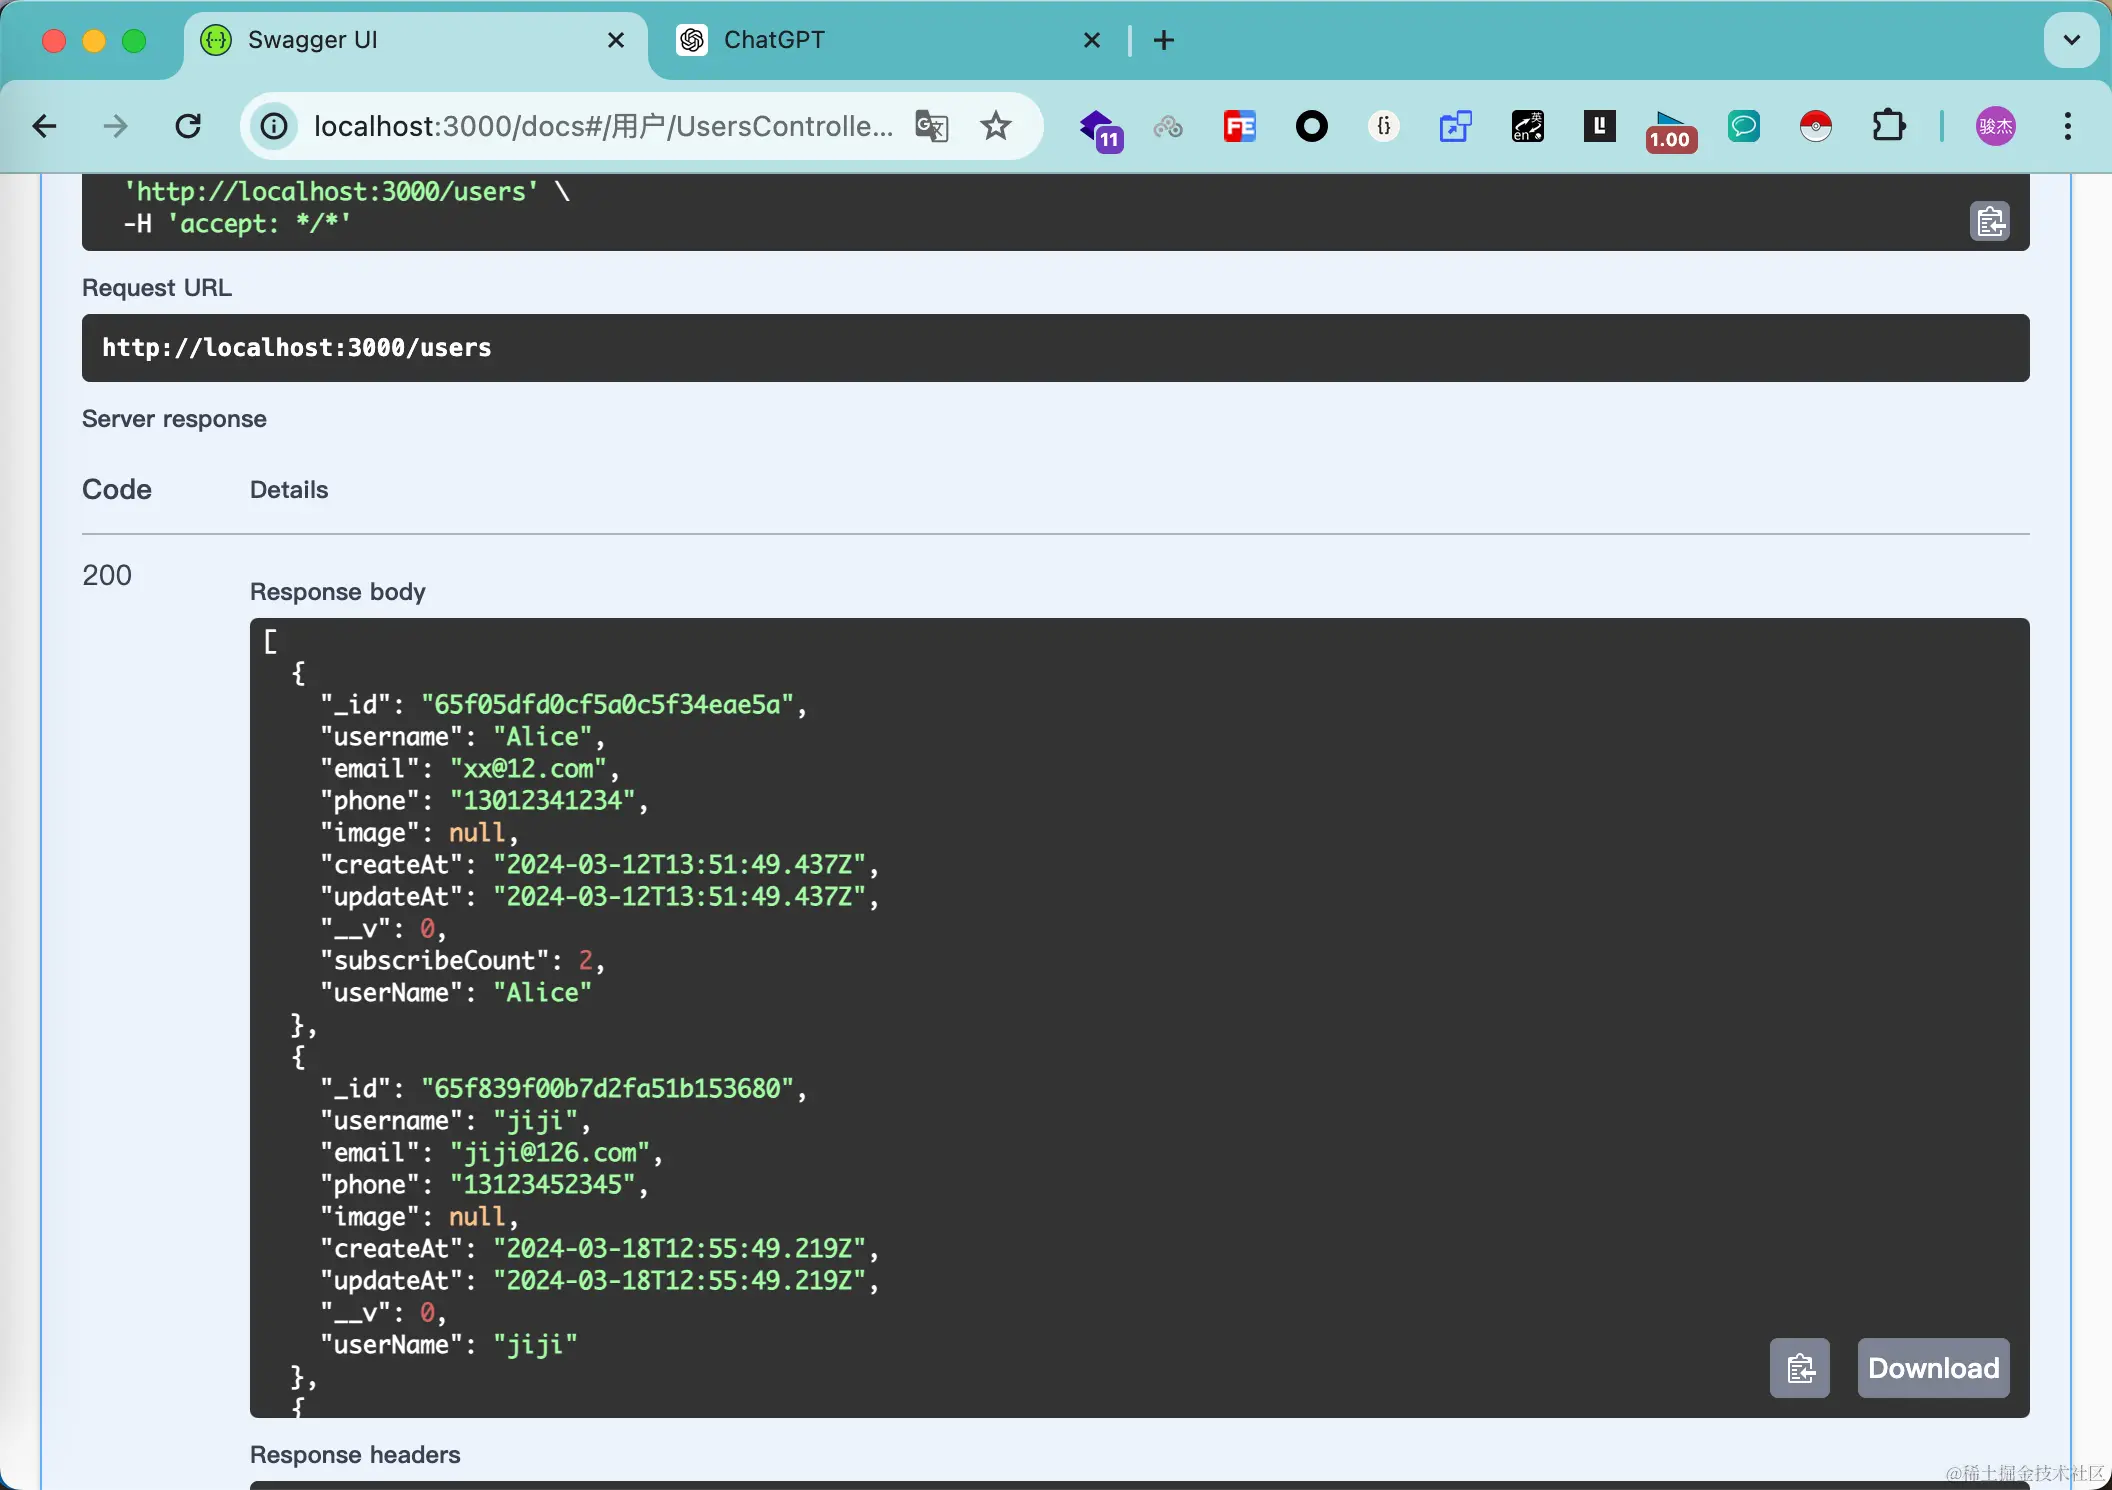This screenshot has height=1490, width=2112.
Task: Copy the curl command to clipboard
Action: (1989, 221)
